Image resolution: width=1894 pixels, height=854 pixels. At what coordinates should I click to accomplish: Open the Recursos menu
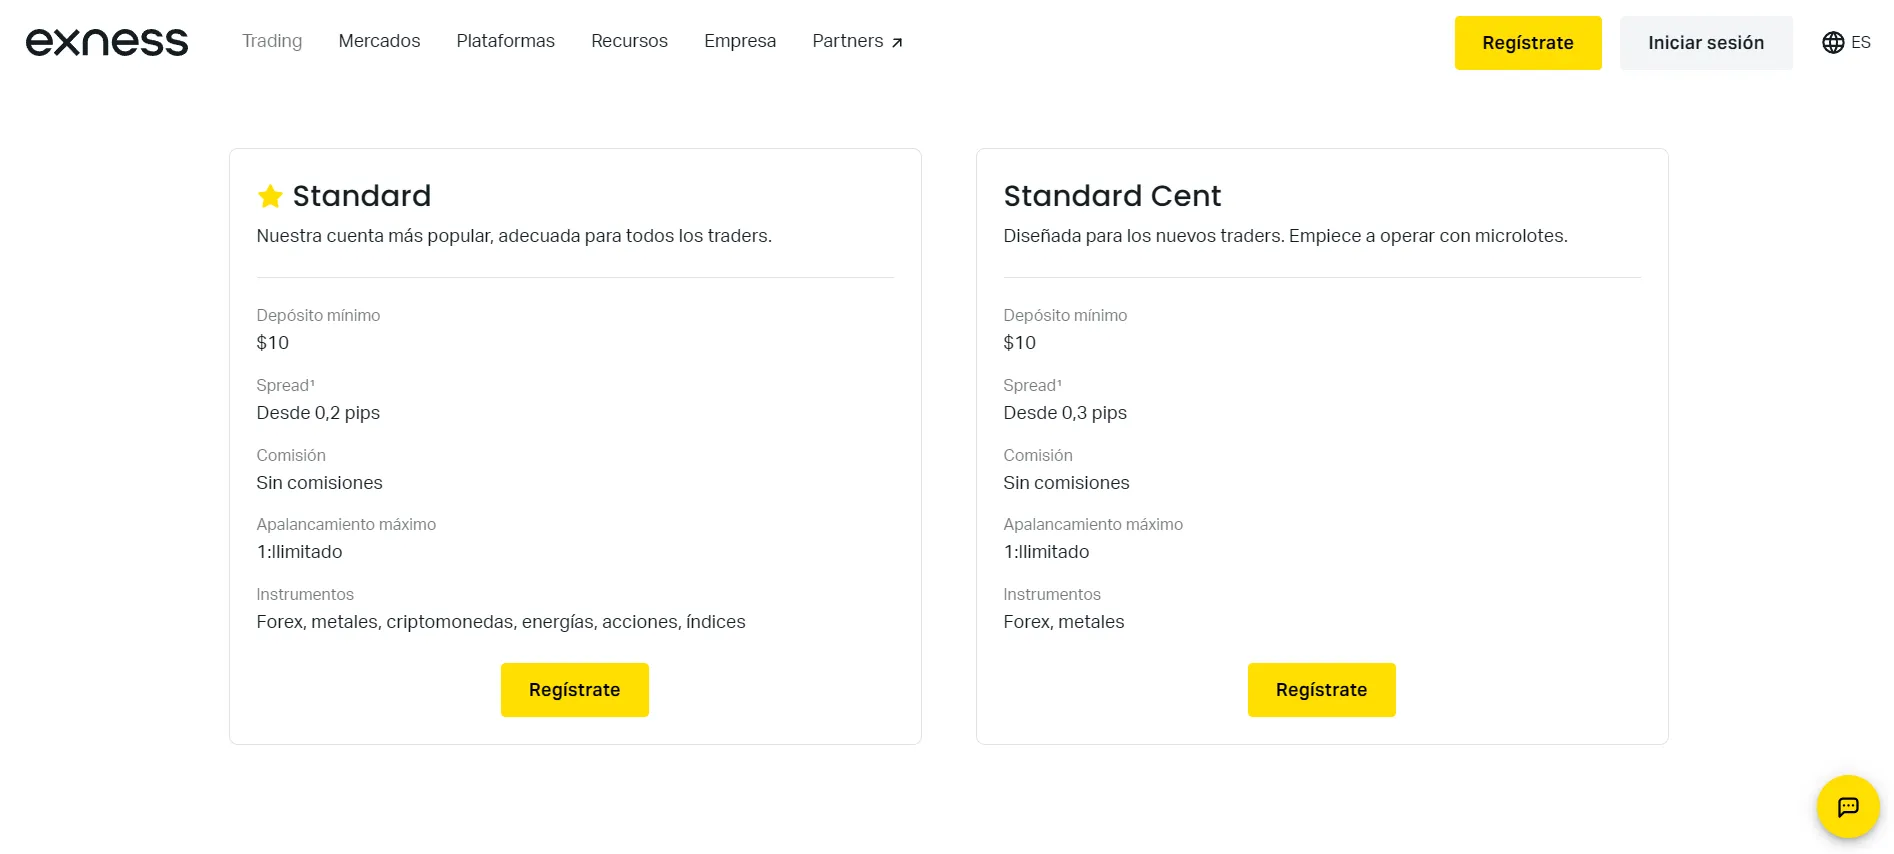tap(629, 41)
